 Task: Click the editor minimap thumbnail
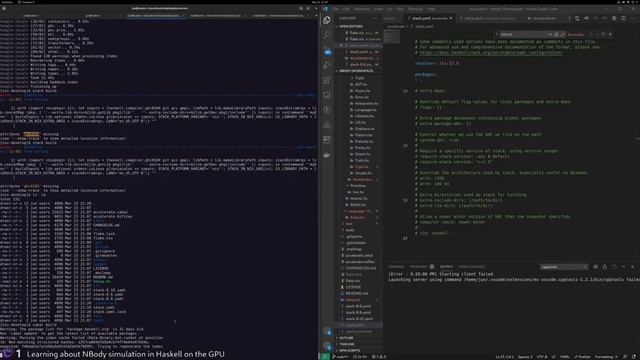tap(392, 37)
